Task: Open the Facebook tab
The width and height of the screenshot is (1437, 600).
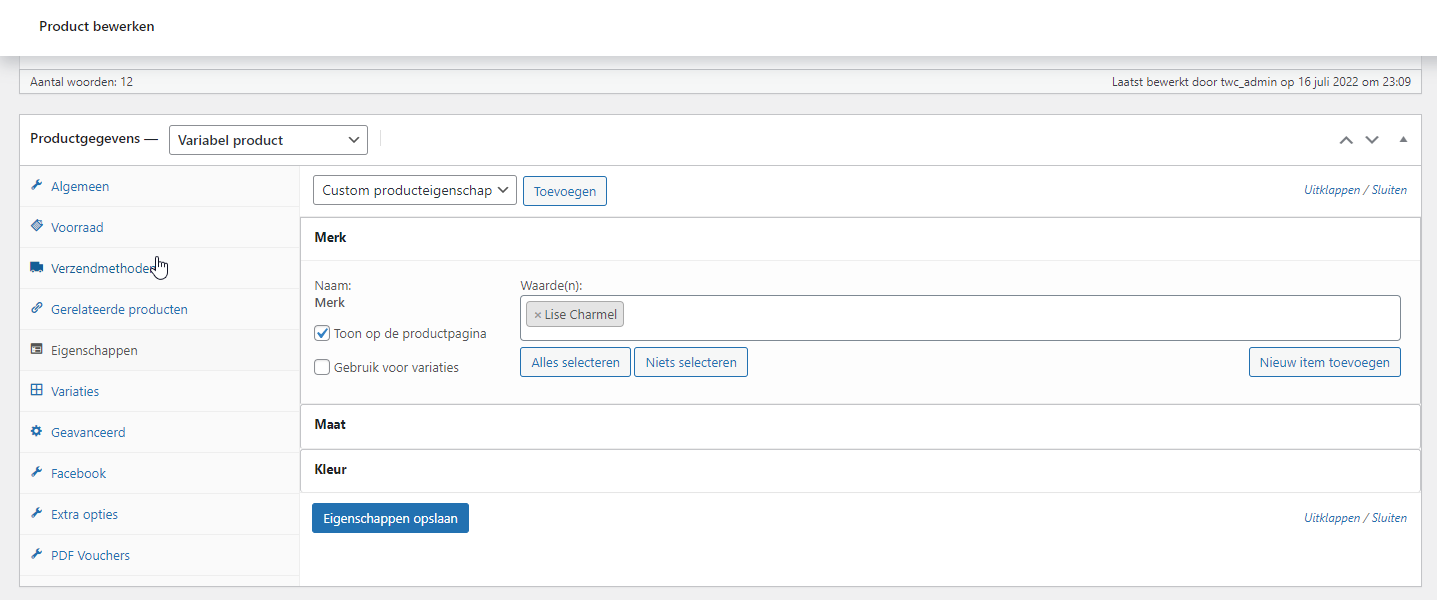Action: pyautogui.click(x=160, y=473)
